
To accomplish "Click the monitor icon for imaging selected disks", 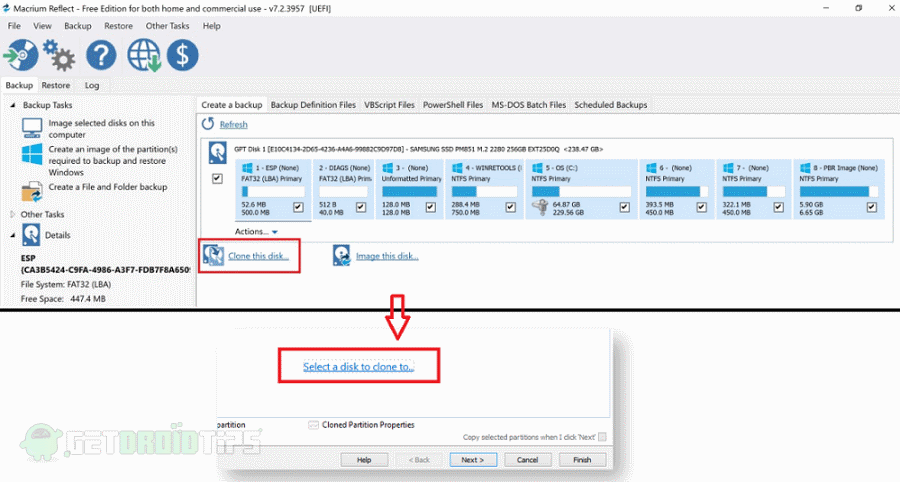I will pos(32,127).
